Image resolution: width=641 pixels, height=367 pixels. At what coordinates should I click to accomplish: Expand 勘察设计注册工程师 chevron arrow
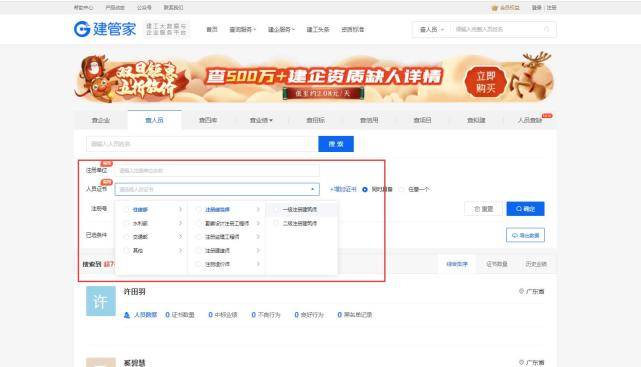pyautogui.click(x=258, y=224)
